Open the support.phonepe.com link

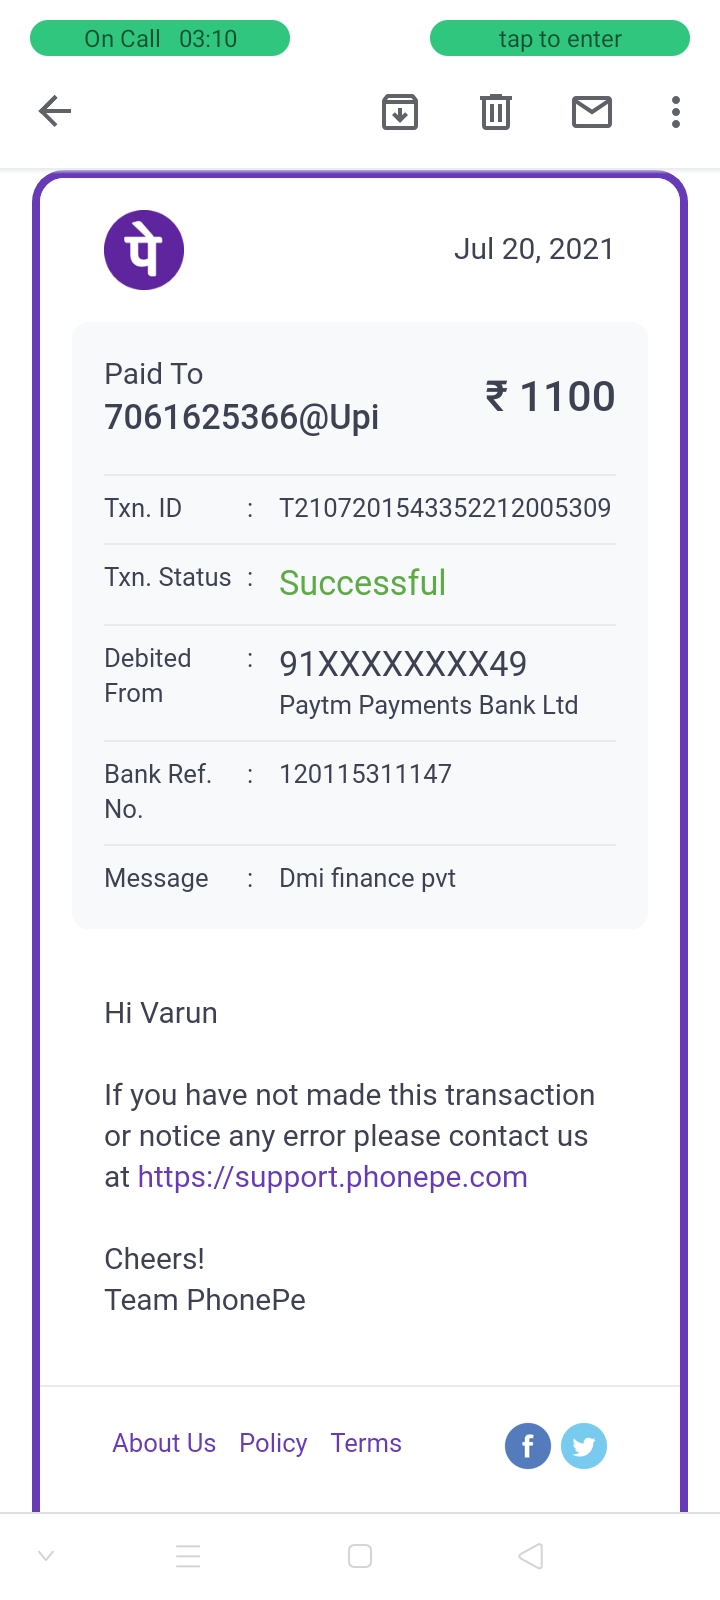332,1177
